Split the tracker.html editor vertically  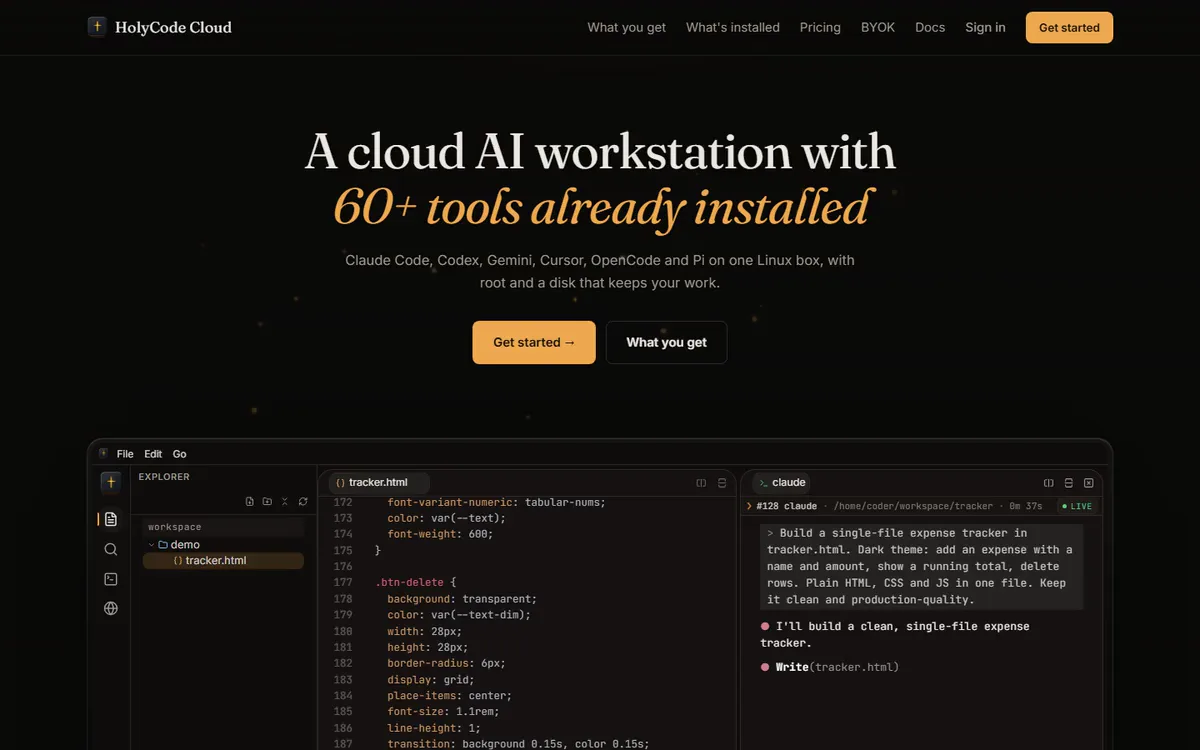click(722, 483)
